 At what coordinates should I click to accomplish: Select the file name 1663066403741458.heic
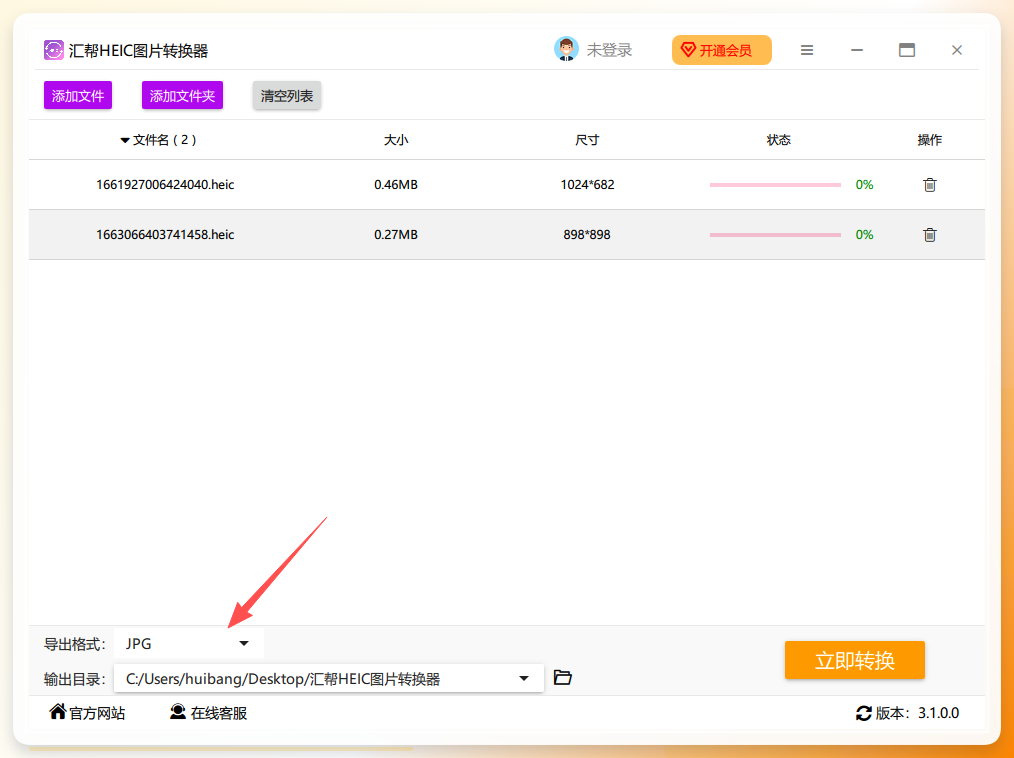(x=165, y=235)
